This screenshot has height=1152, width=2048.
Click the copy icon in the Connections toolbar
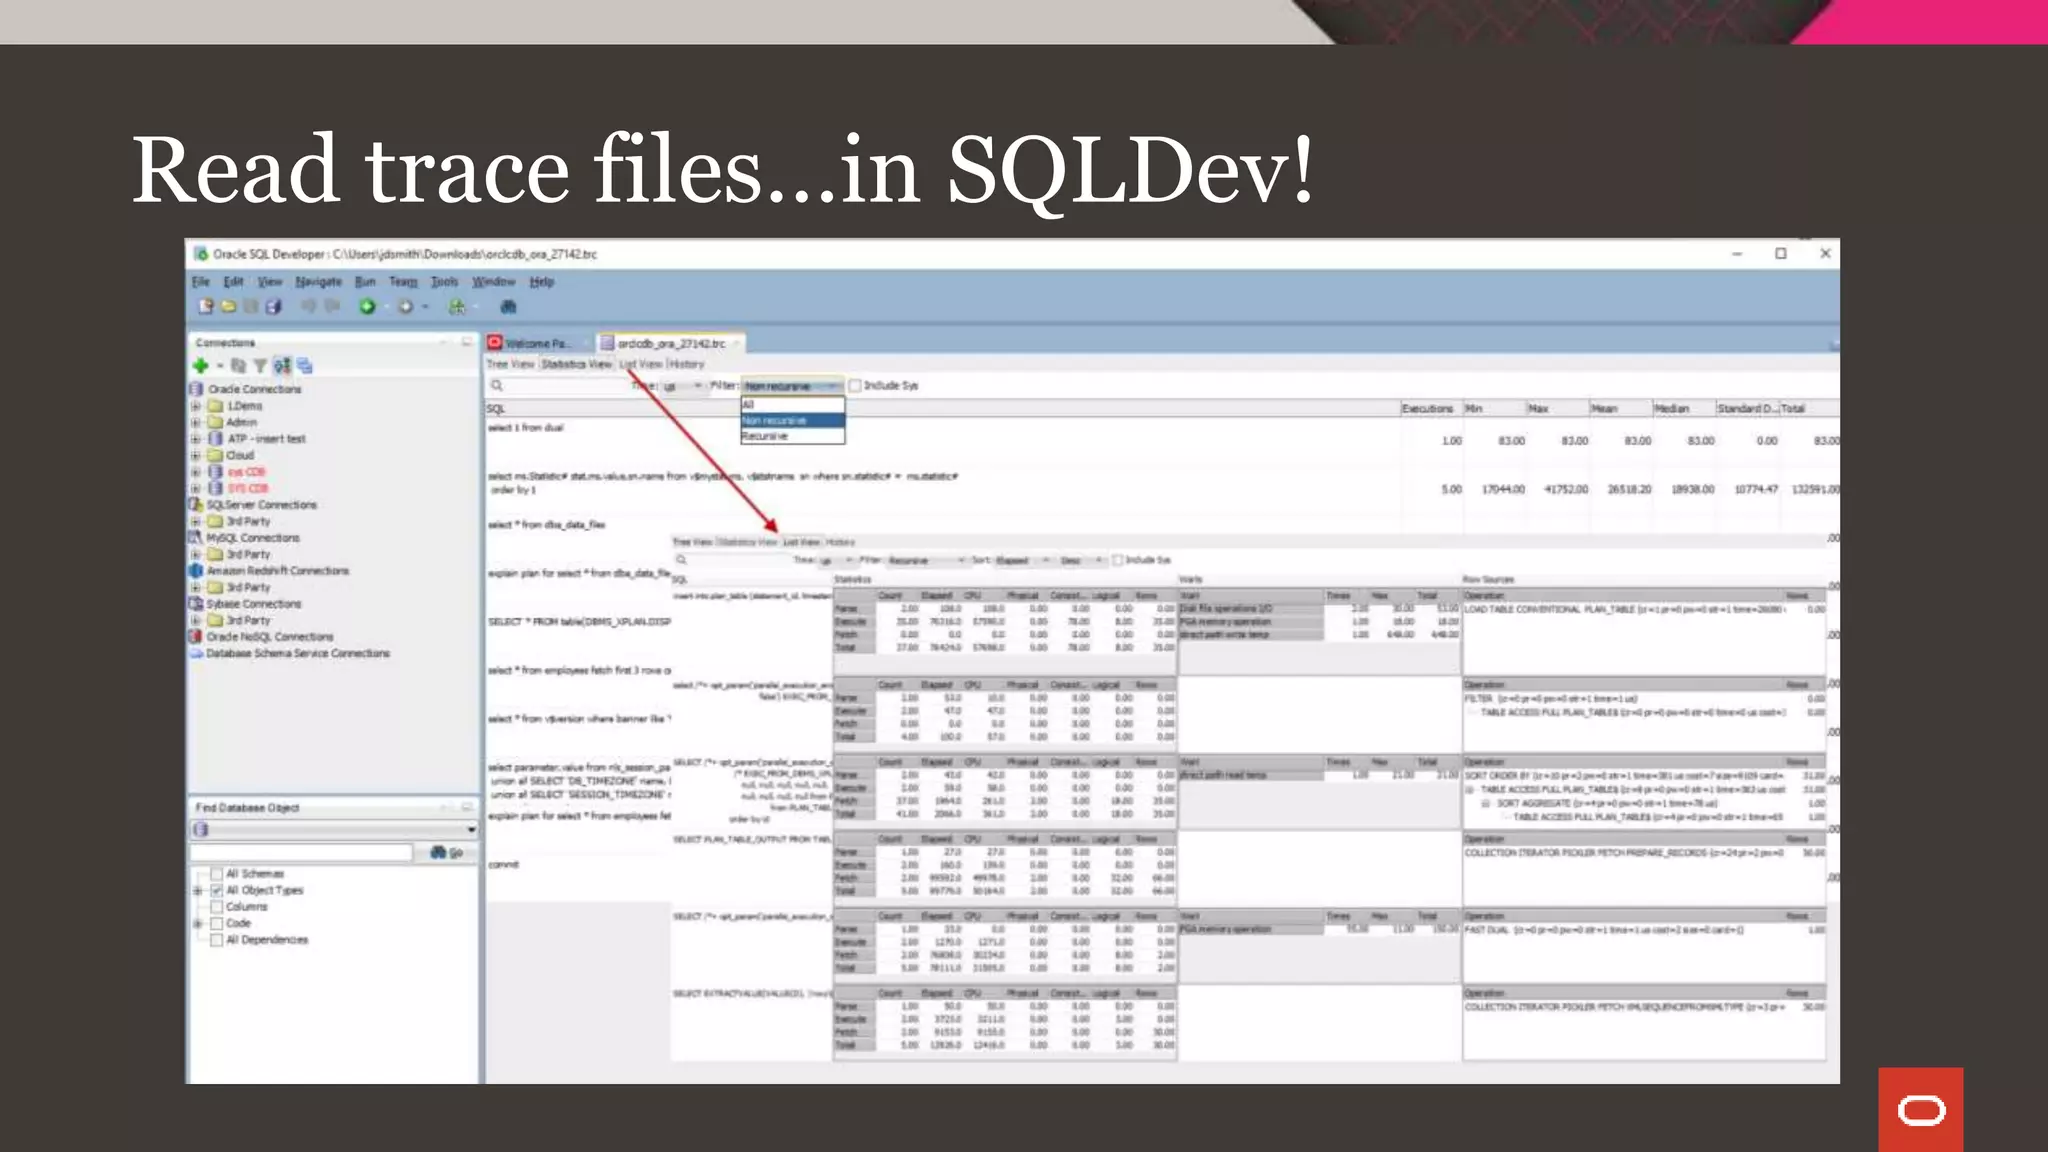click(238, 366)
